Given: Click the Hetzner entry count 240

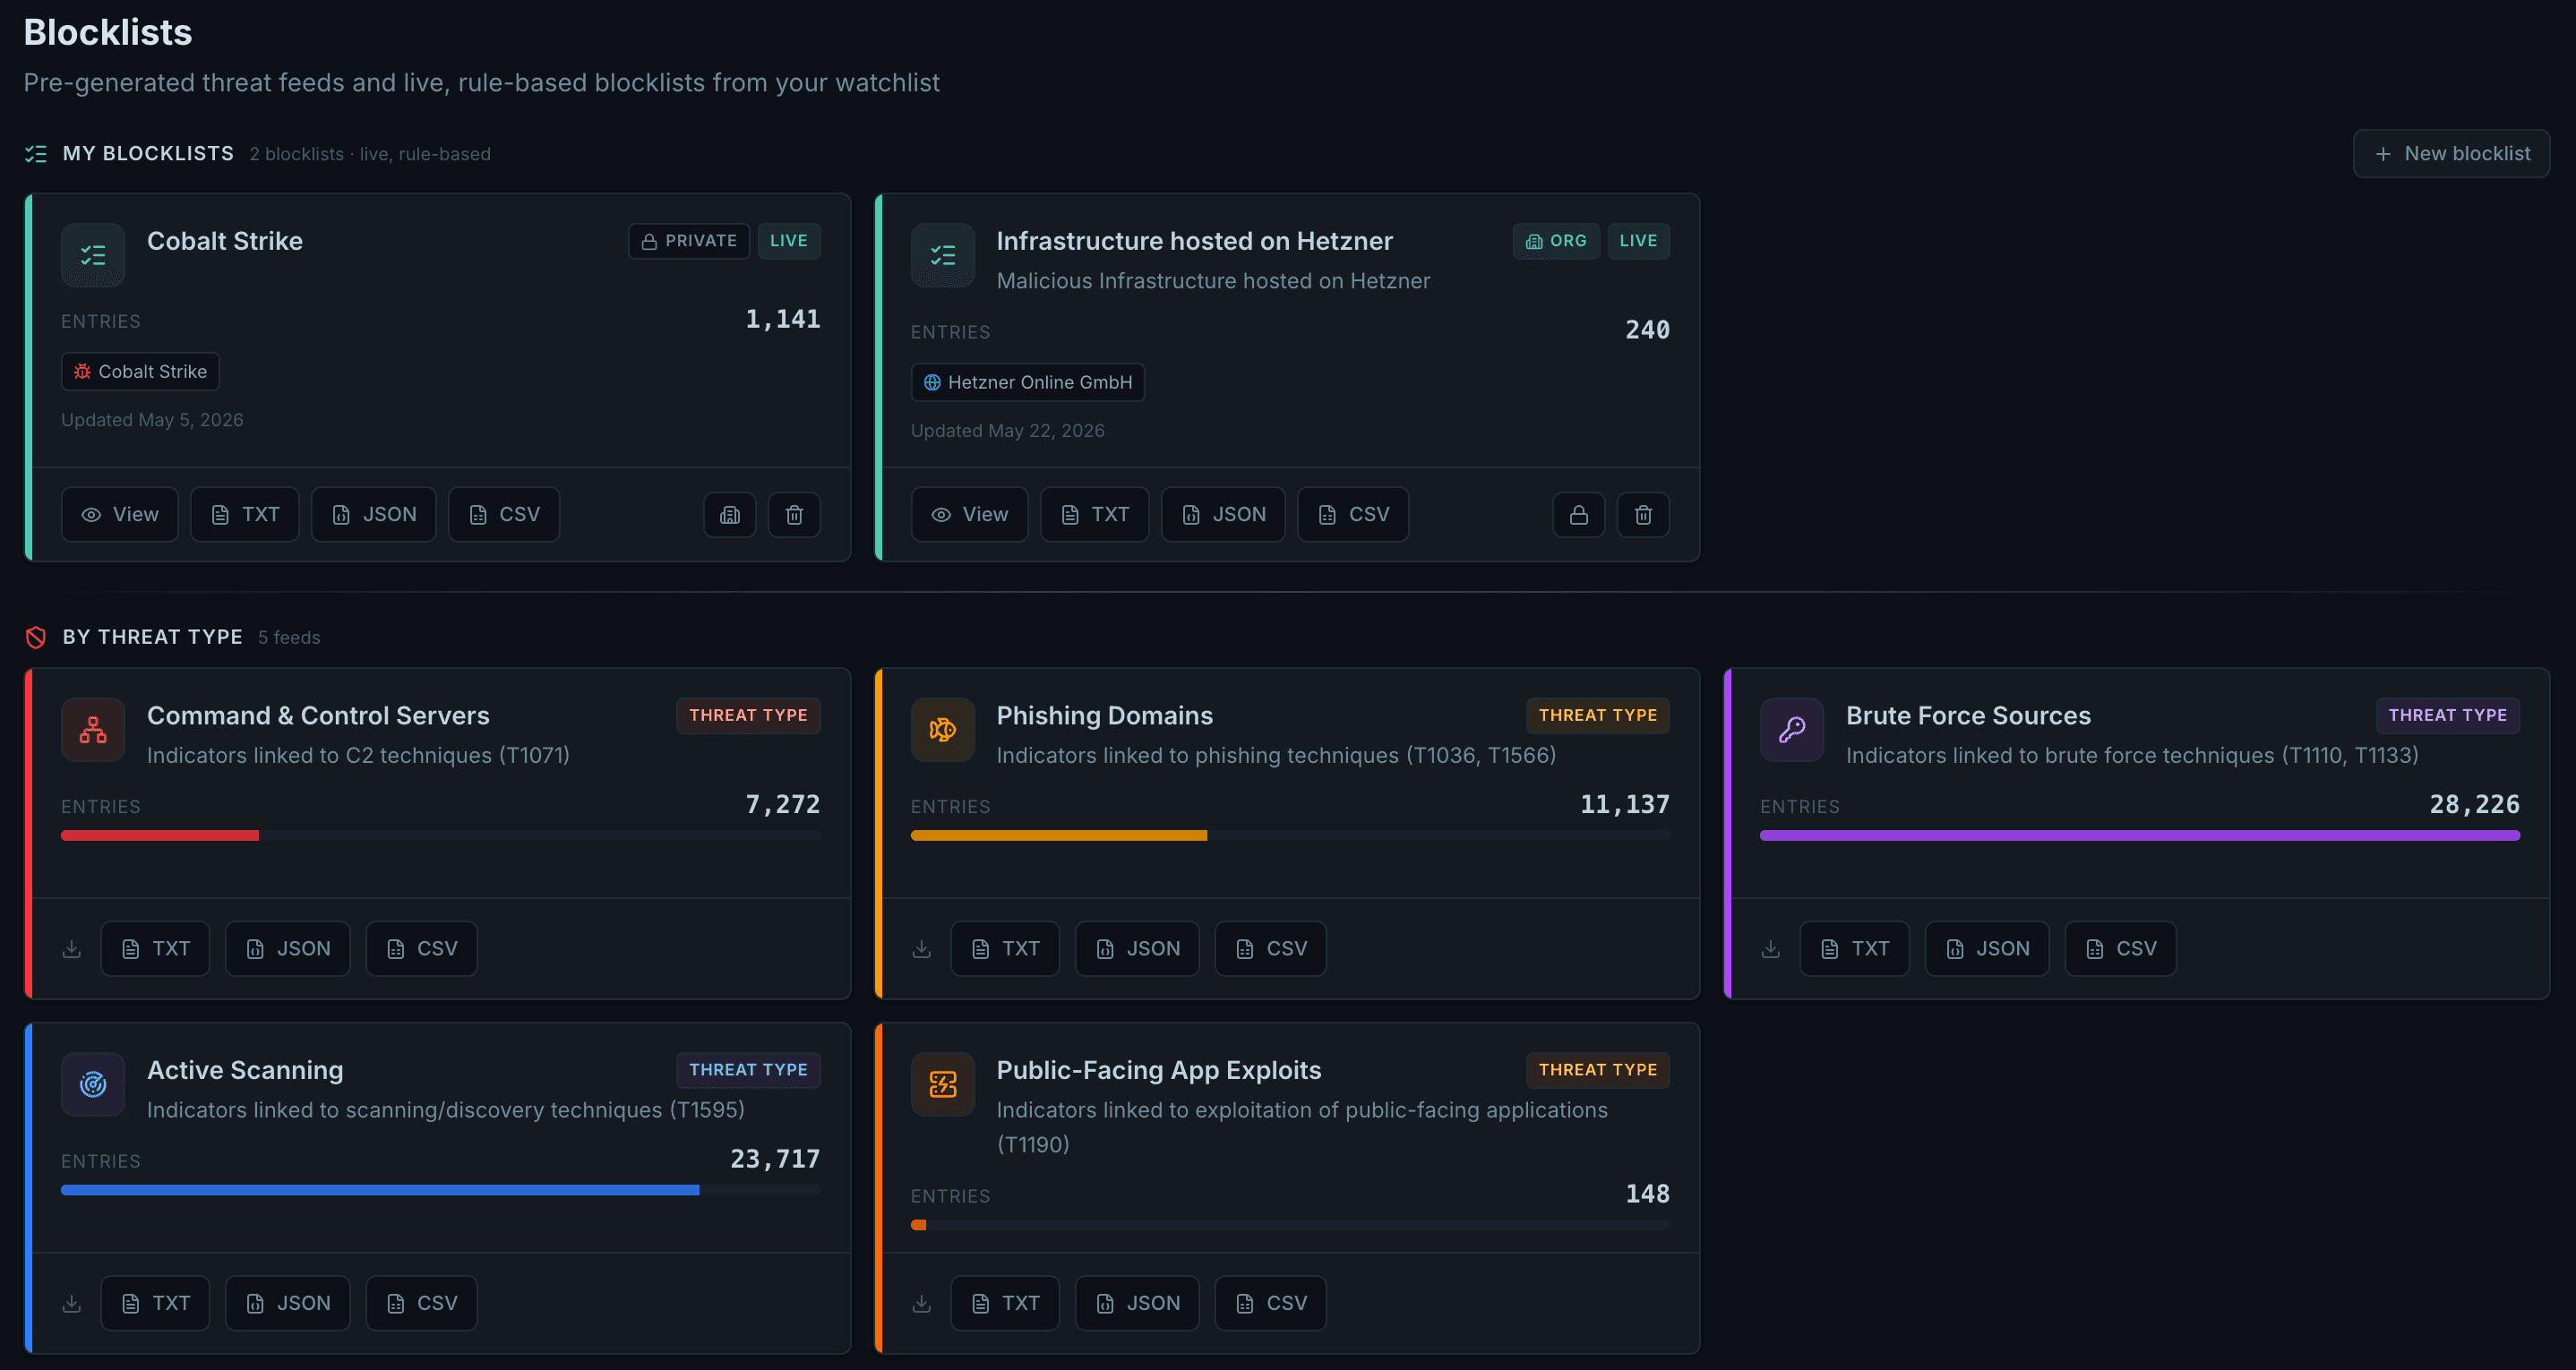Looking at the screenshot, I should [x=1647, y=330].
